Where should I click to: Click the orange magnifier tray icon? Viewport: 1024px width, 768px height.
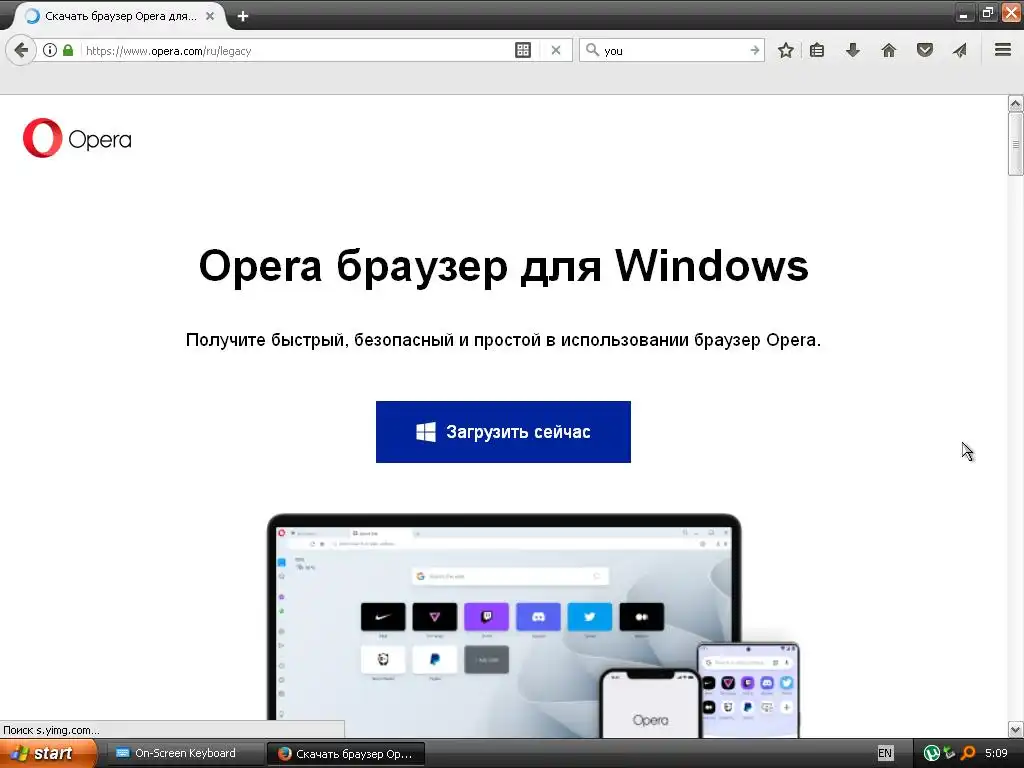968,753
